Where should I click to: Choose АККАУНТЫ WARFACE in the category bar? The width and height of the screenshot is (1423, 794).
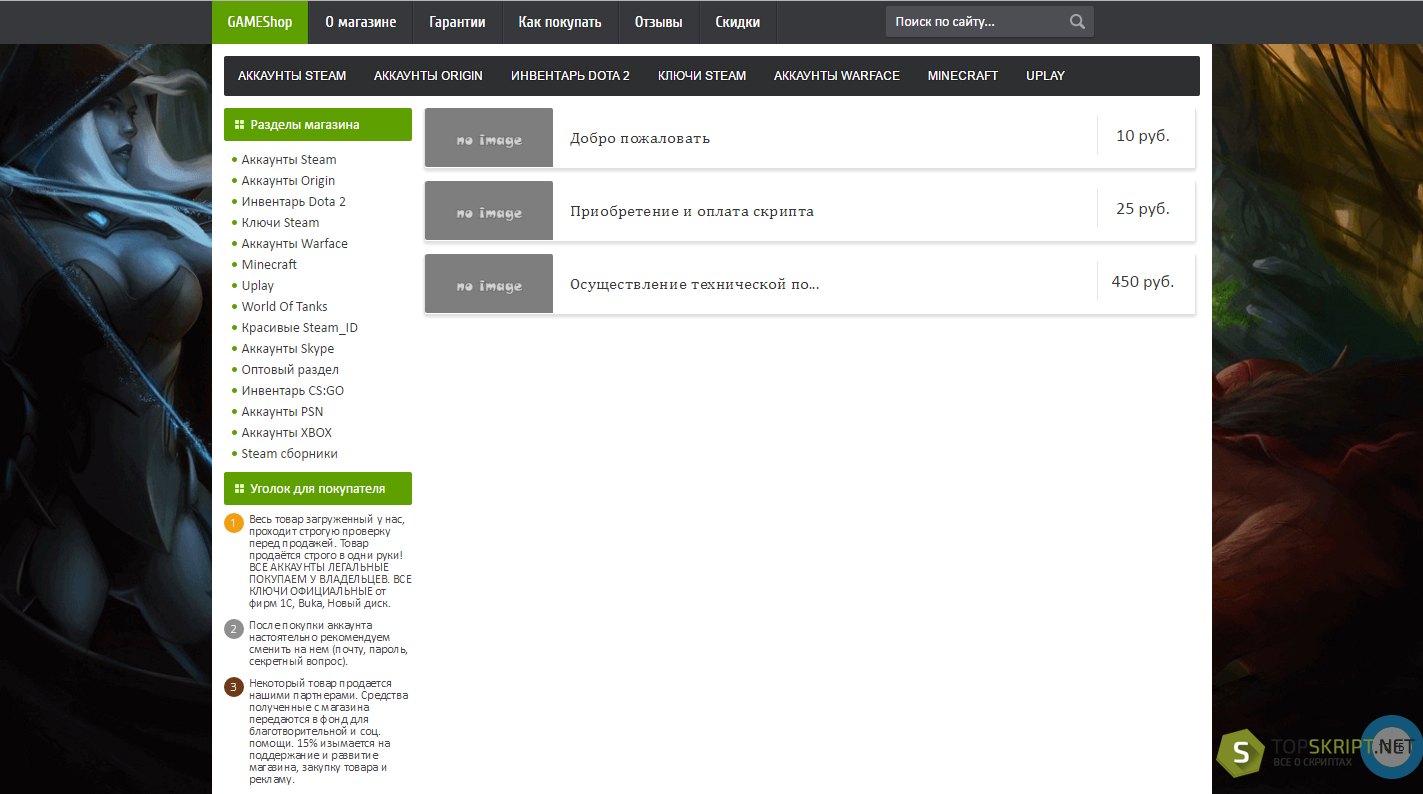[837, 76]
